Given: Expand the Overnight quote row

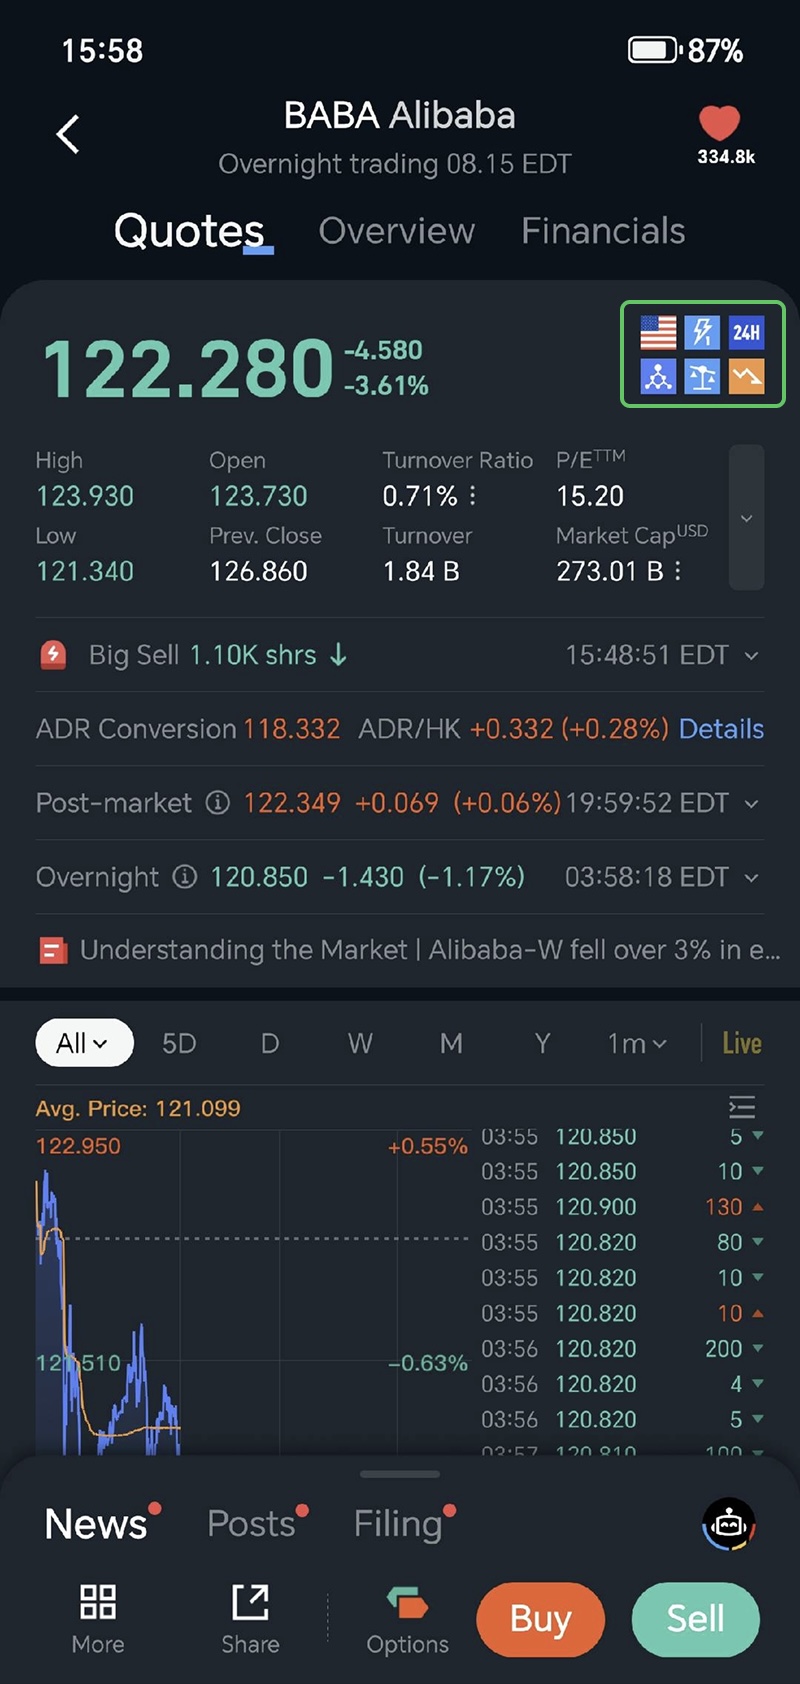Looking at the screenshot, I should tap(751, 878).
